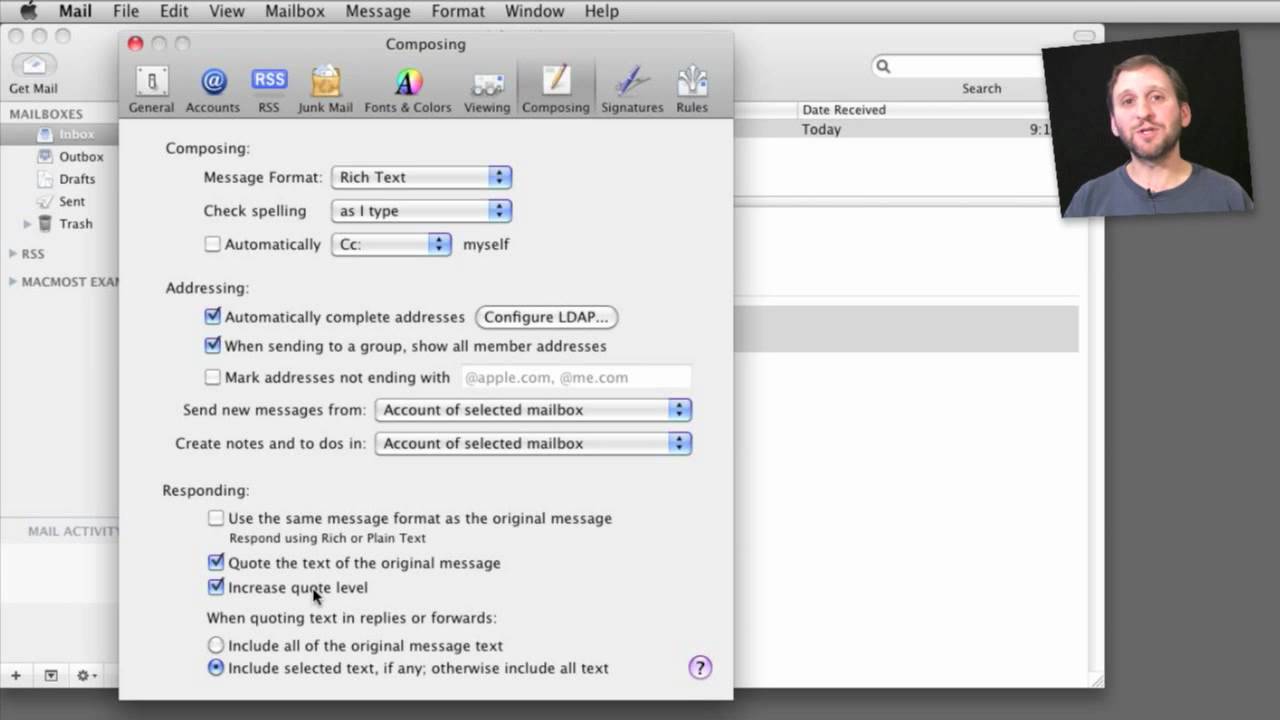This screenshot has height=720, width=1280.
Task: Open the help question mark button
Action: tap(700, 667)
